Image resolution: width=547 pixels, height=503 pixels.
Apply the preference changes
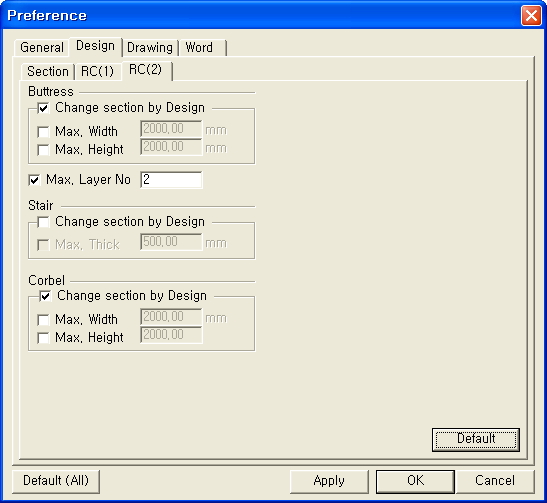point(329,481)
